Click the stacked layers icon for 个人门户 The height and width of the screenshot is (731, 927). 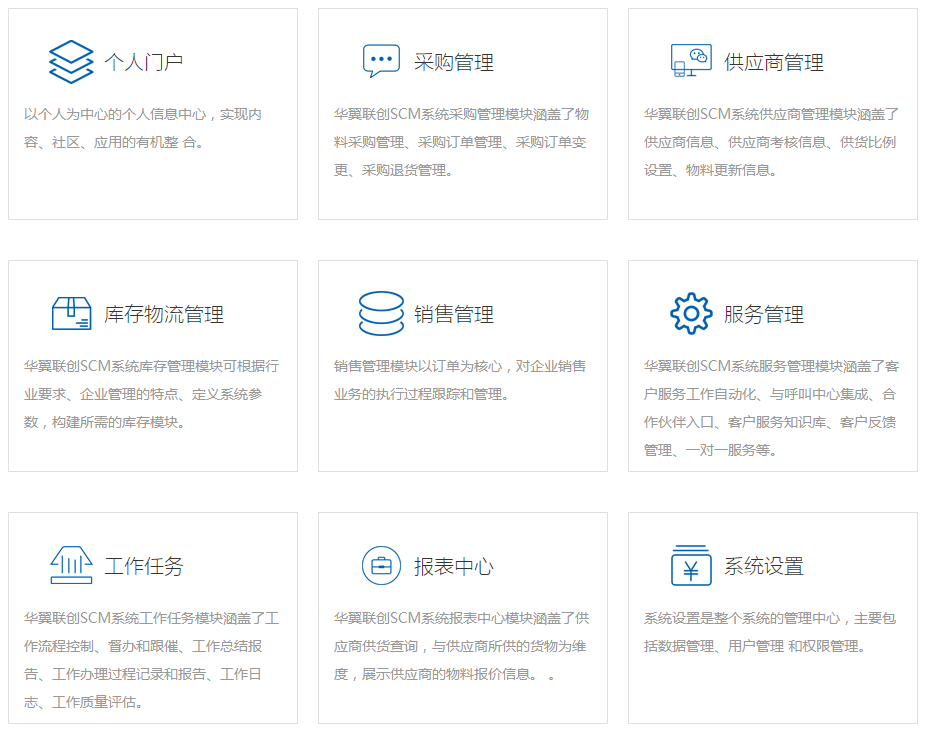(x=71, y=62)
